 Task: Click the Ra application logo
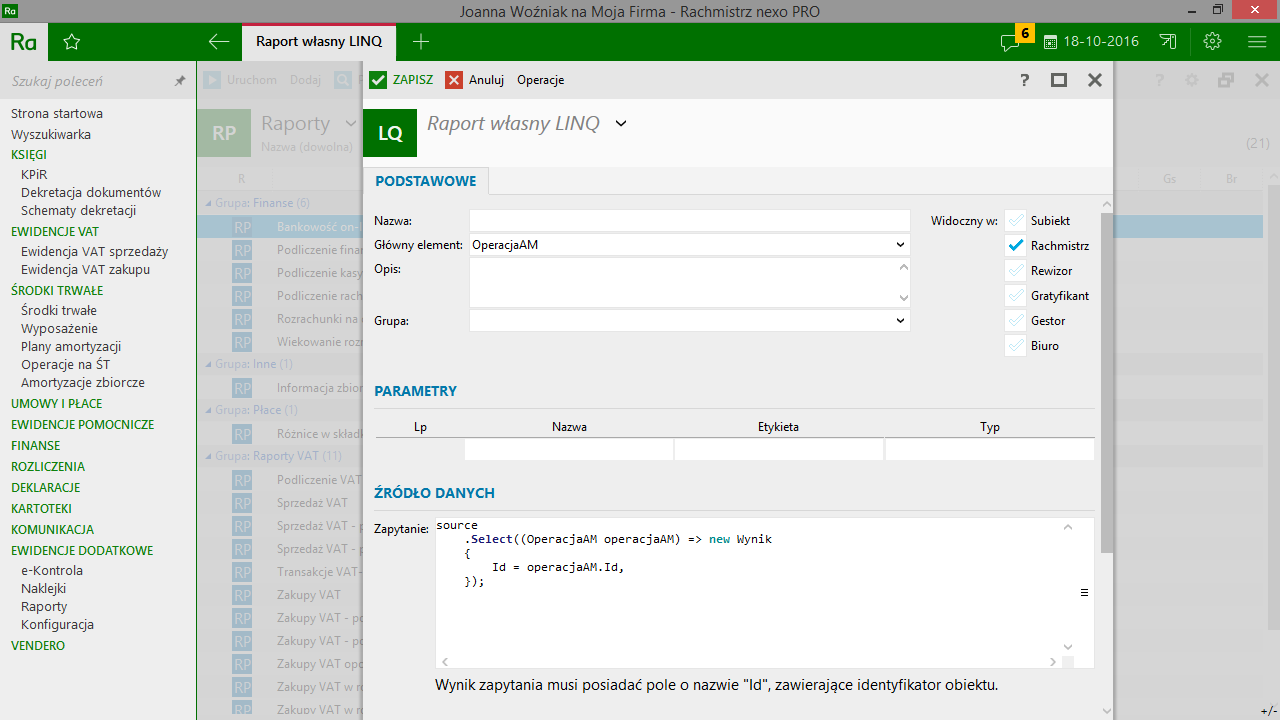click(x=24, y=42)
